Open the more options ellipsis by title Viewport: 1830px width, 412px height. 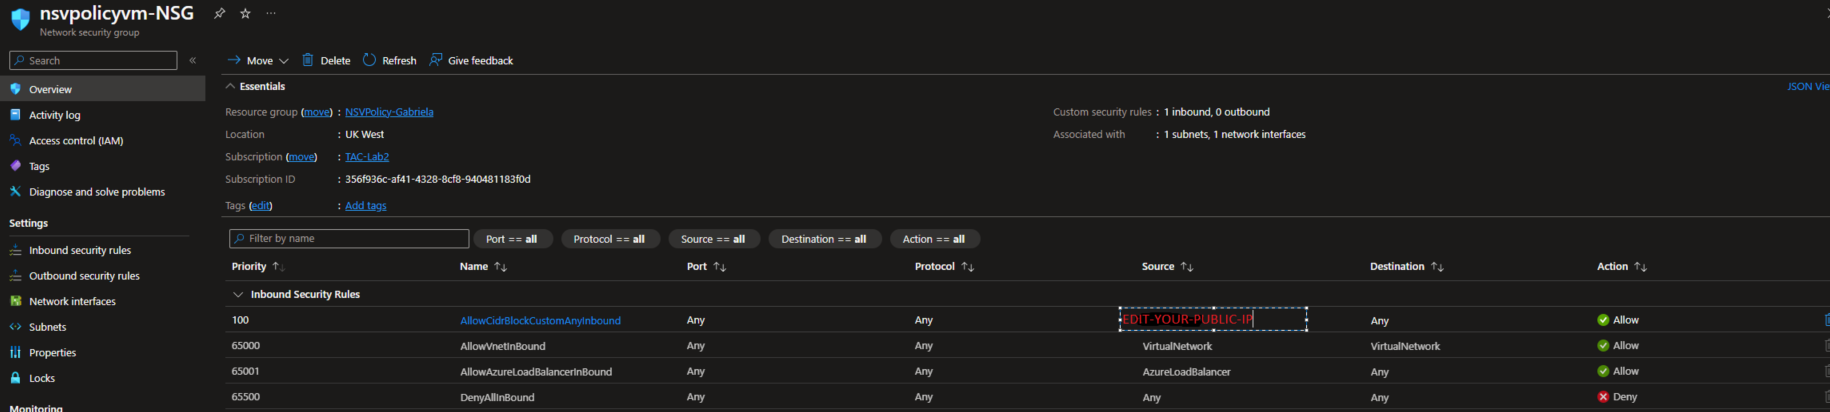click(271, 14)
